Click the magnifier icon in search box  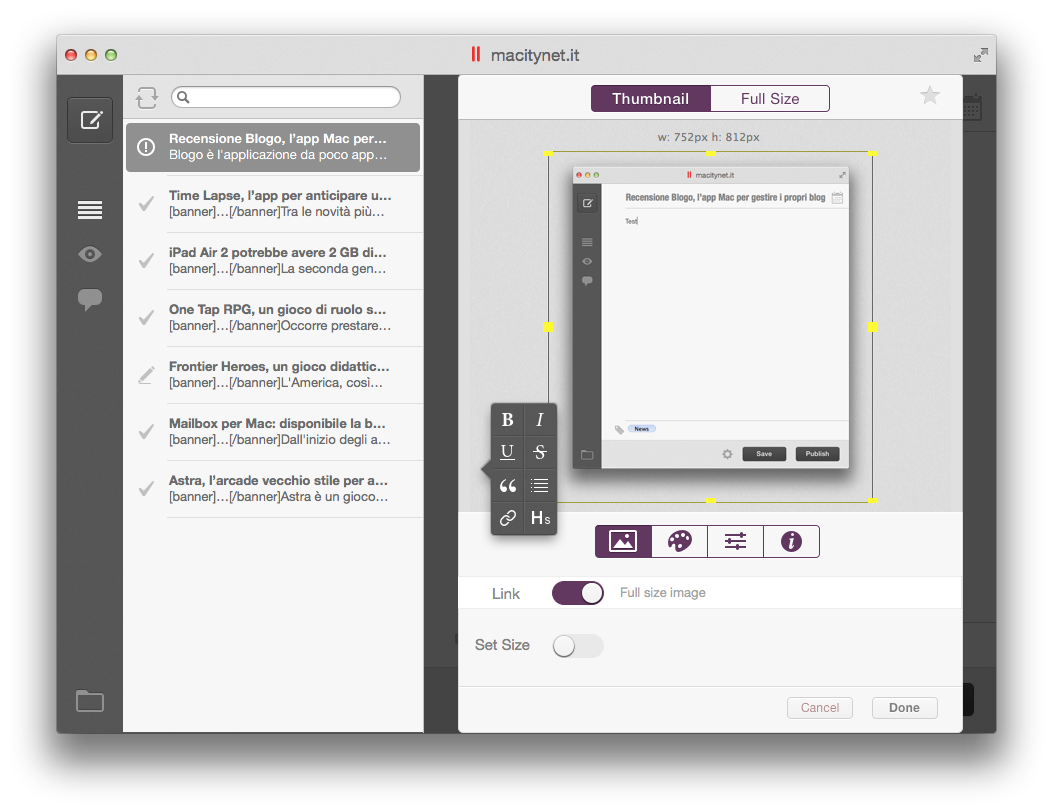pyautogui.click(x=183, y=97)
